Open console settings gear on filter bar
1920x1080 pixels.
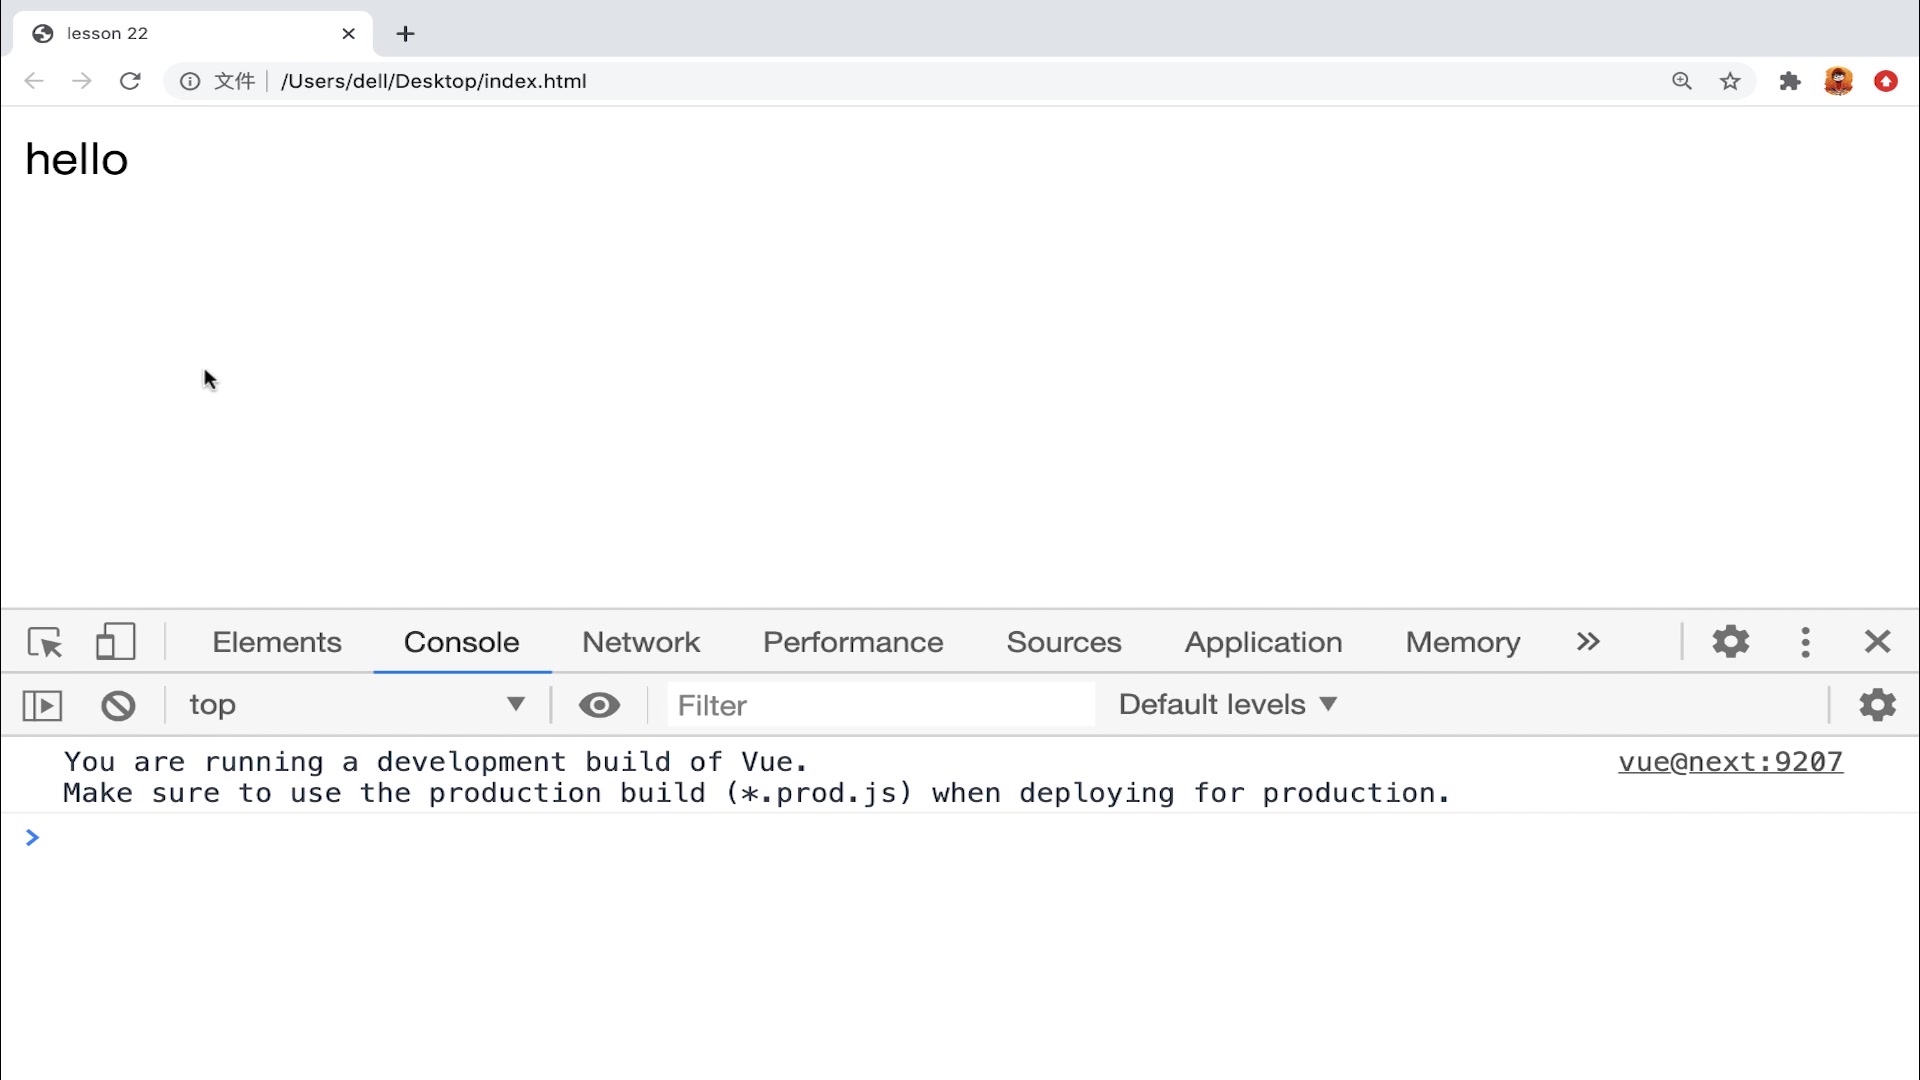coord(1877,705)
